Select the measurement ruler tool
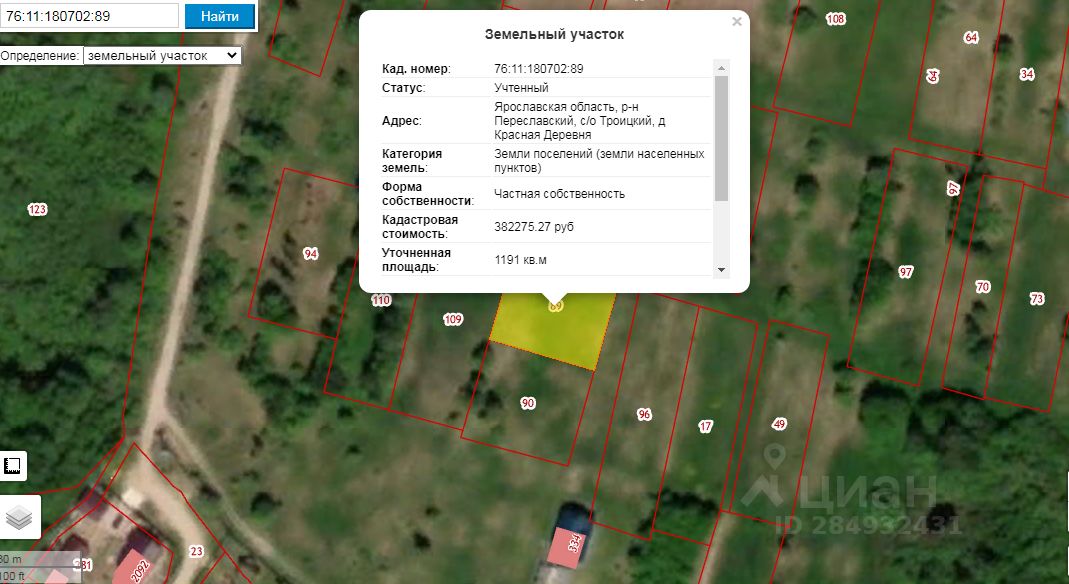The height and width of the screenshot is (584, 1069). coord(13,466)
